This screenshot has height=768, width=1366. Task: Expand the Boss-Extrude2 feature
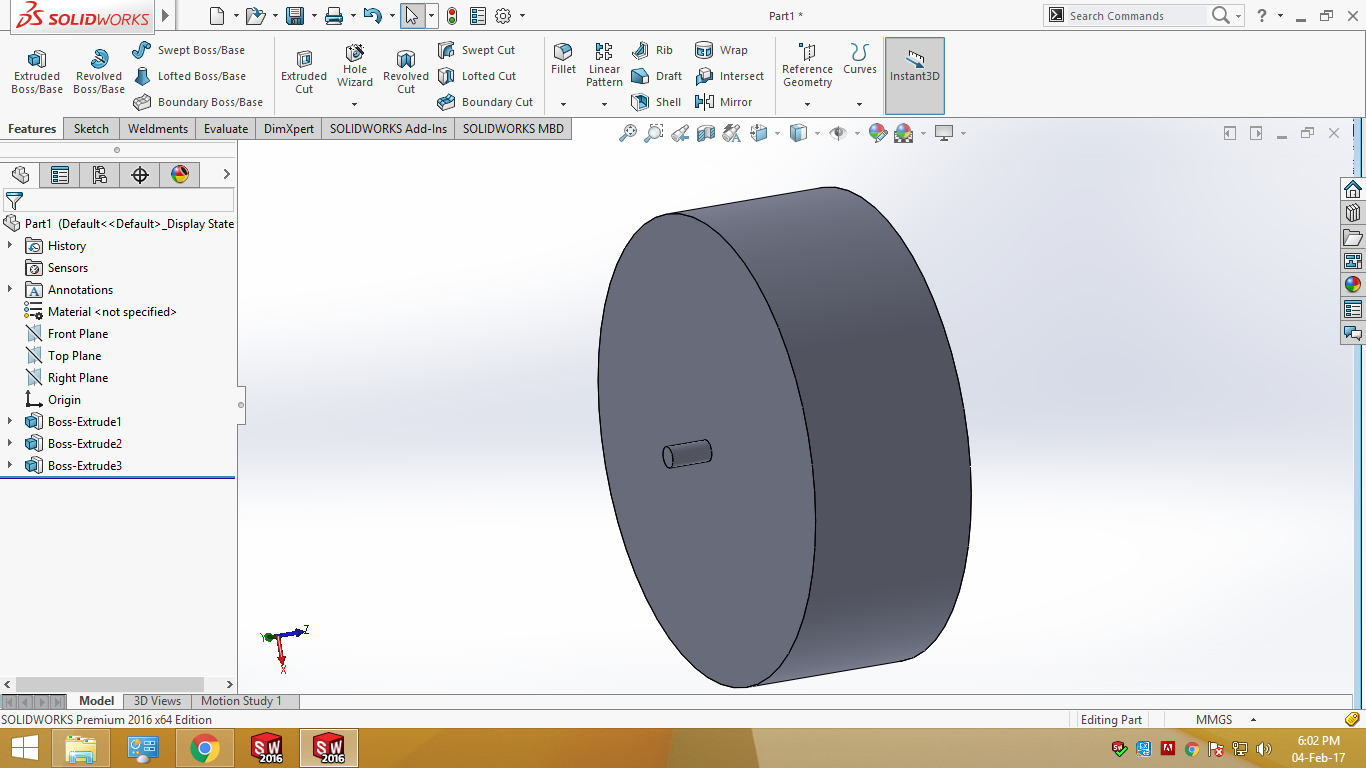[10, 444]
